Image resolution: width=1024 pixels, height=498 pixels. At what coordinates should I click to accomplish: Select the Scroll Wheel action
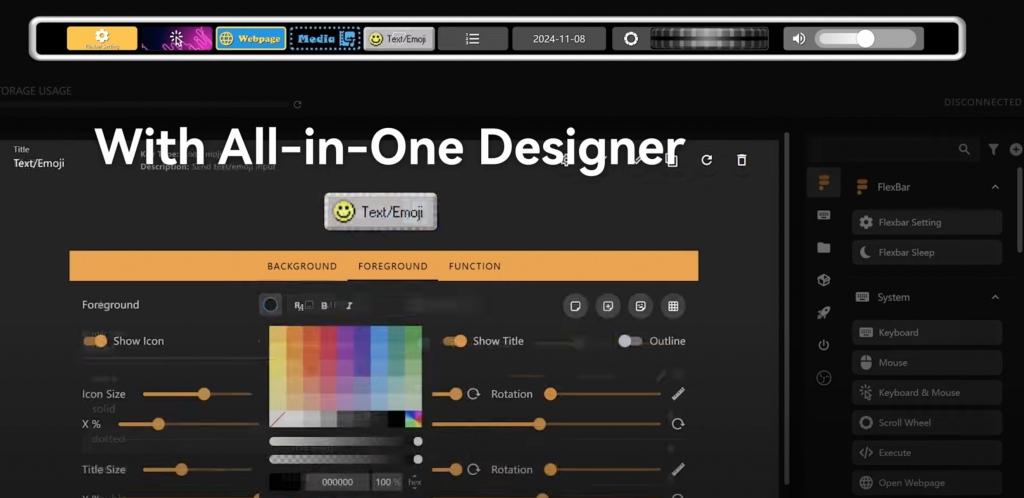(x=927, y=422)
